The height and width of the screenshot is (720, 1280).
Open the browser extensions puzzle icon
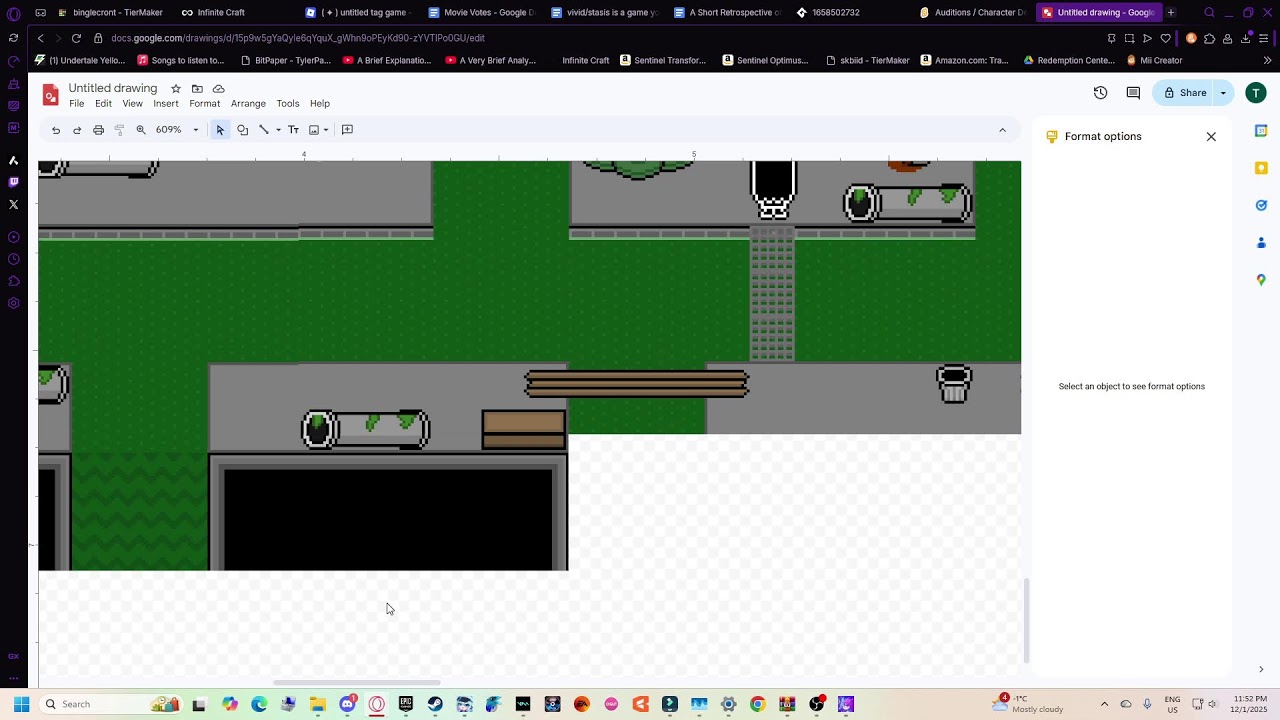1209,38
